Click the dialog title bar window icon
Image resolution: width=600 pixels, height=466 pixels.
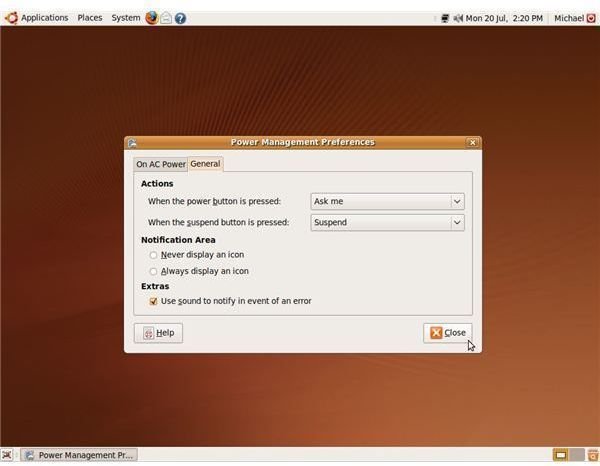coord(132,143)
